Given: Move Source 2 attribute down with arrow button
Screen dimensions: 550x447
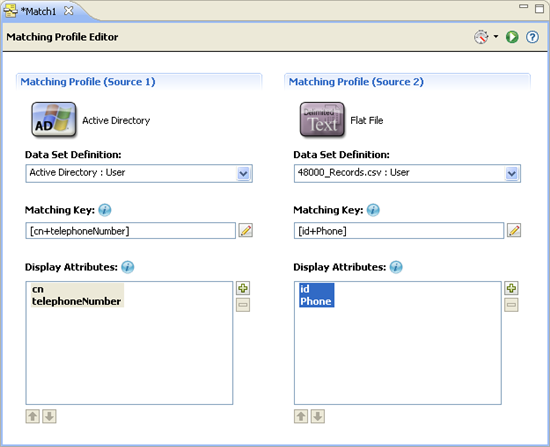Looking at the screenshot, I should pyautogui.click(x=318, y=416).
